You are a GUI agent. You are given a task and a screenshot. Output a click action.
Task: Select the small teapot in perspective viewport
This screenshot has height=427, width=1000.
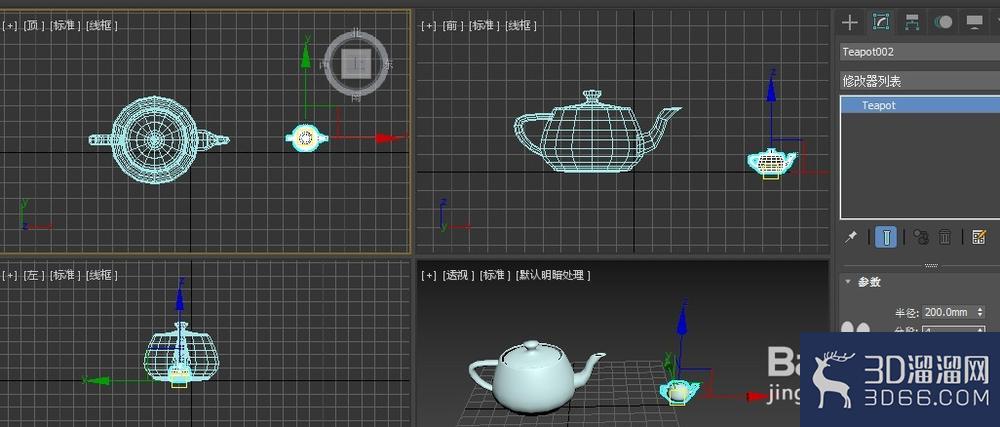pos(680,391)
